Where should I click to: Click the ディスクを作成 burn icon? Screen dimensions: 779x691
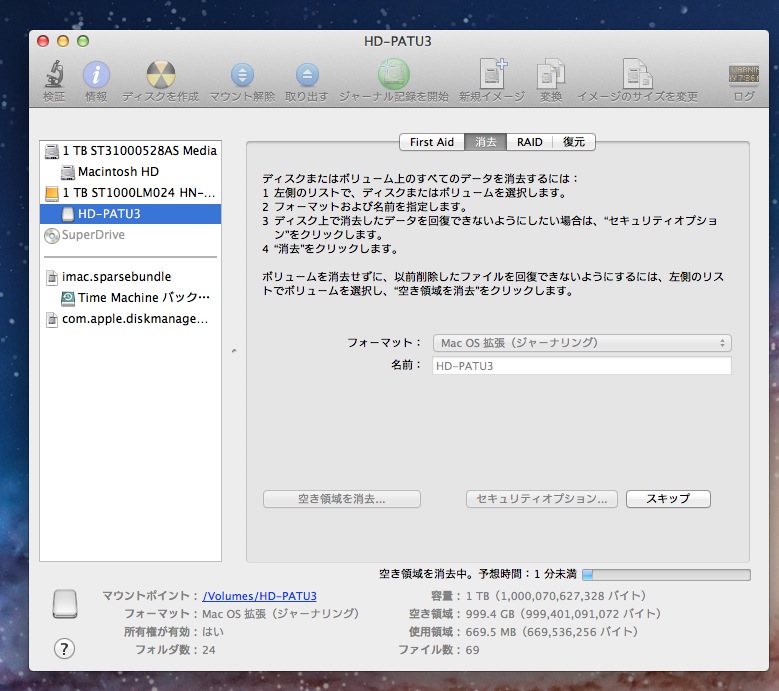[160, 75]
